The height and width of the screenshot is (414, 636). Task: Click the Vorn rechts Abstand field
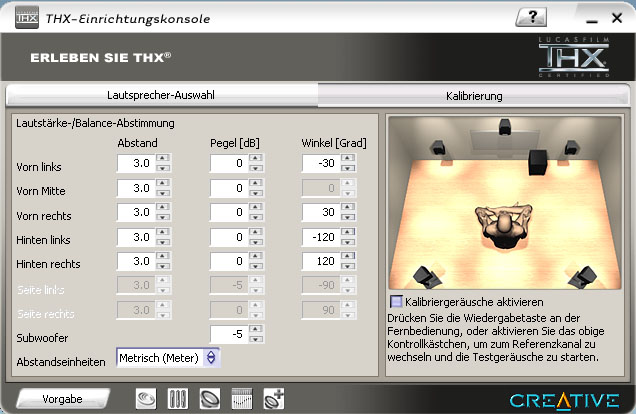[x=136, y=212]
